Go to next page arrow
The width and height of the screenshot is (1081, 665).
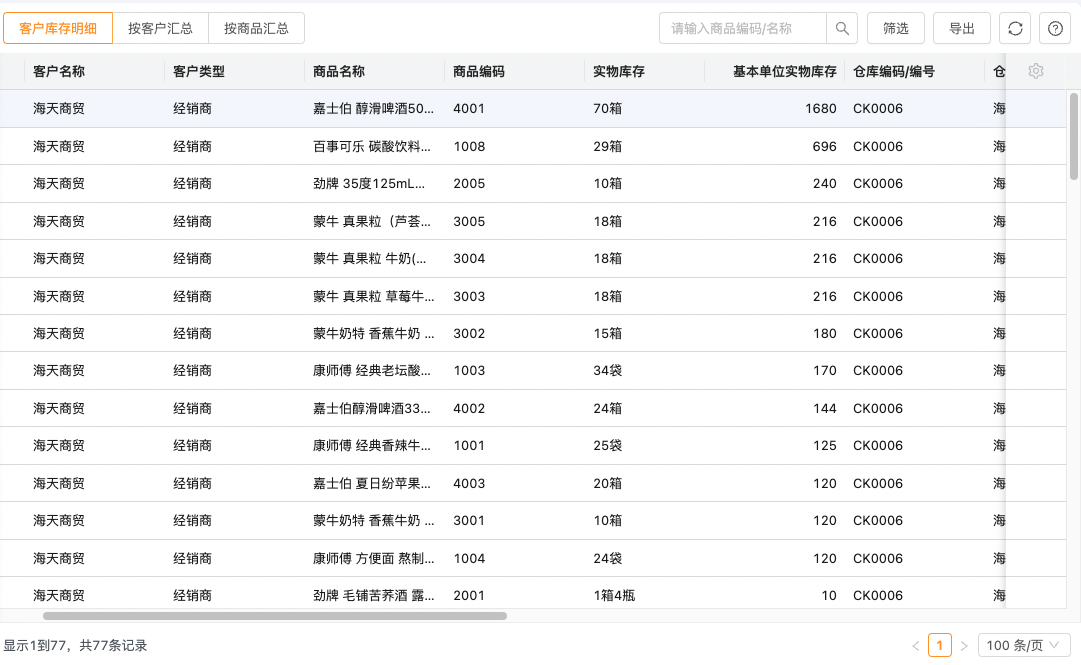point(964,646)
